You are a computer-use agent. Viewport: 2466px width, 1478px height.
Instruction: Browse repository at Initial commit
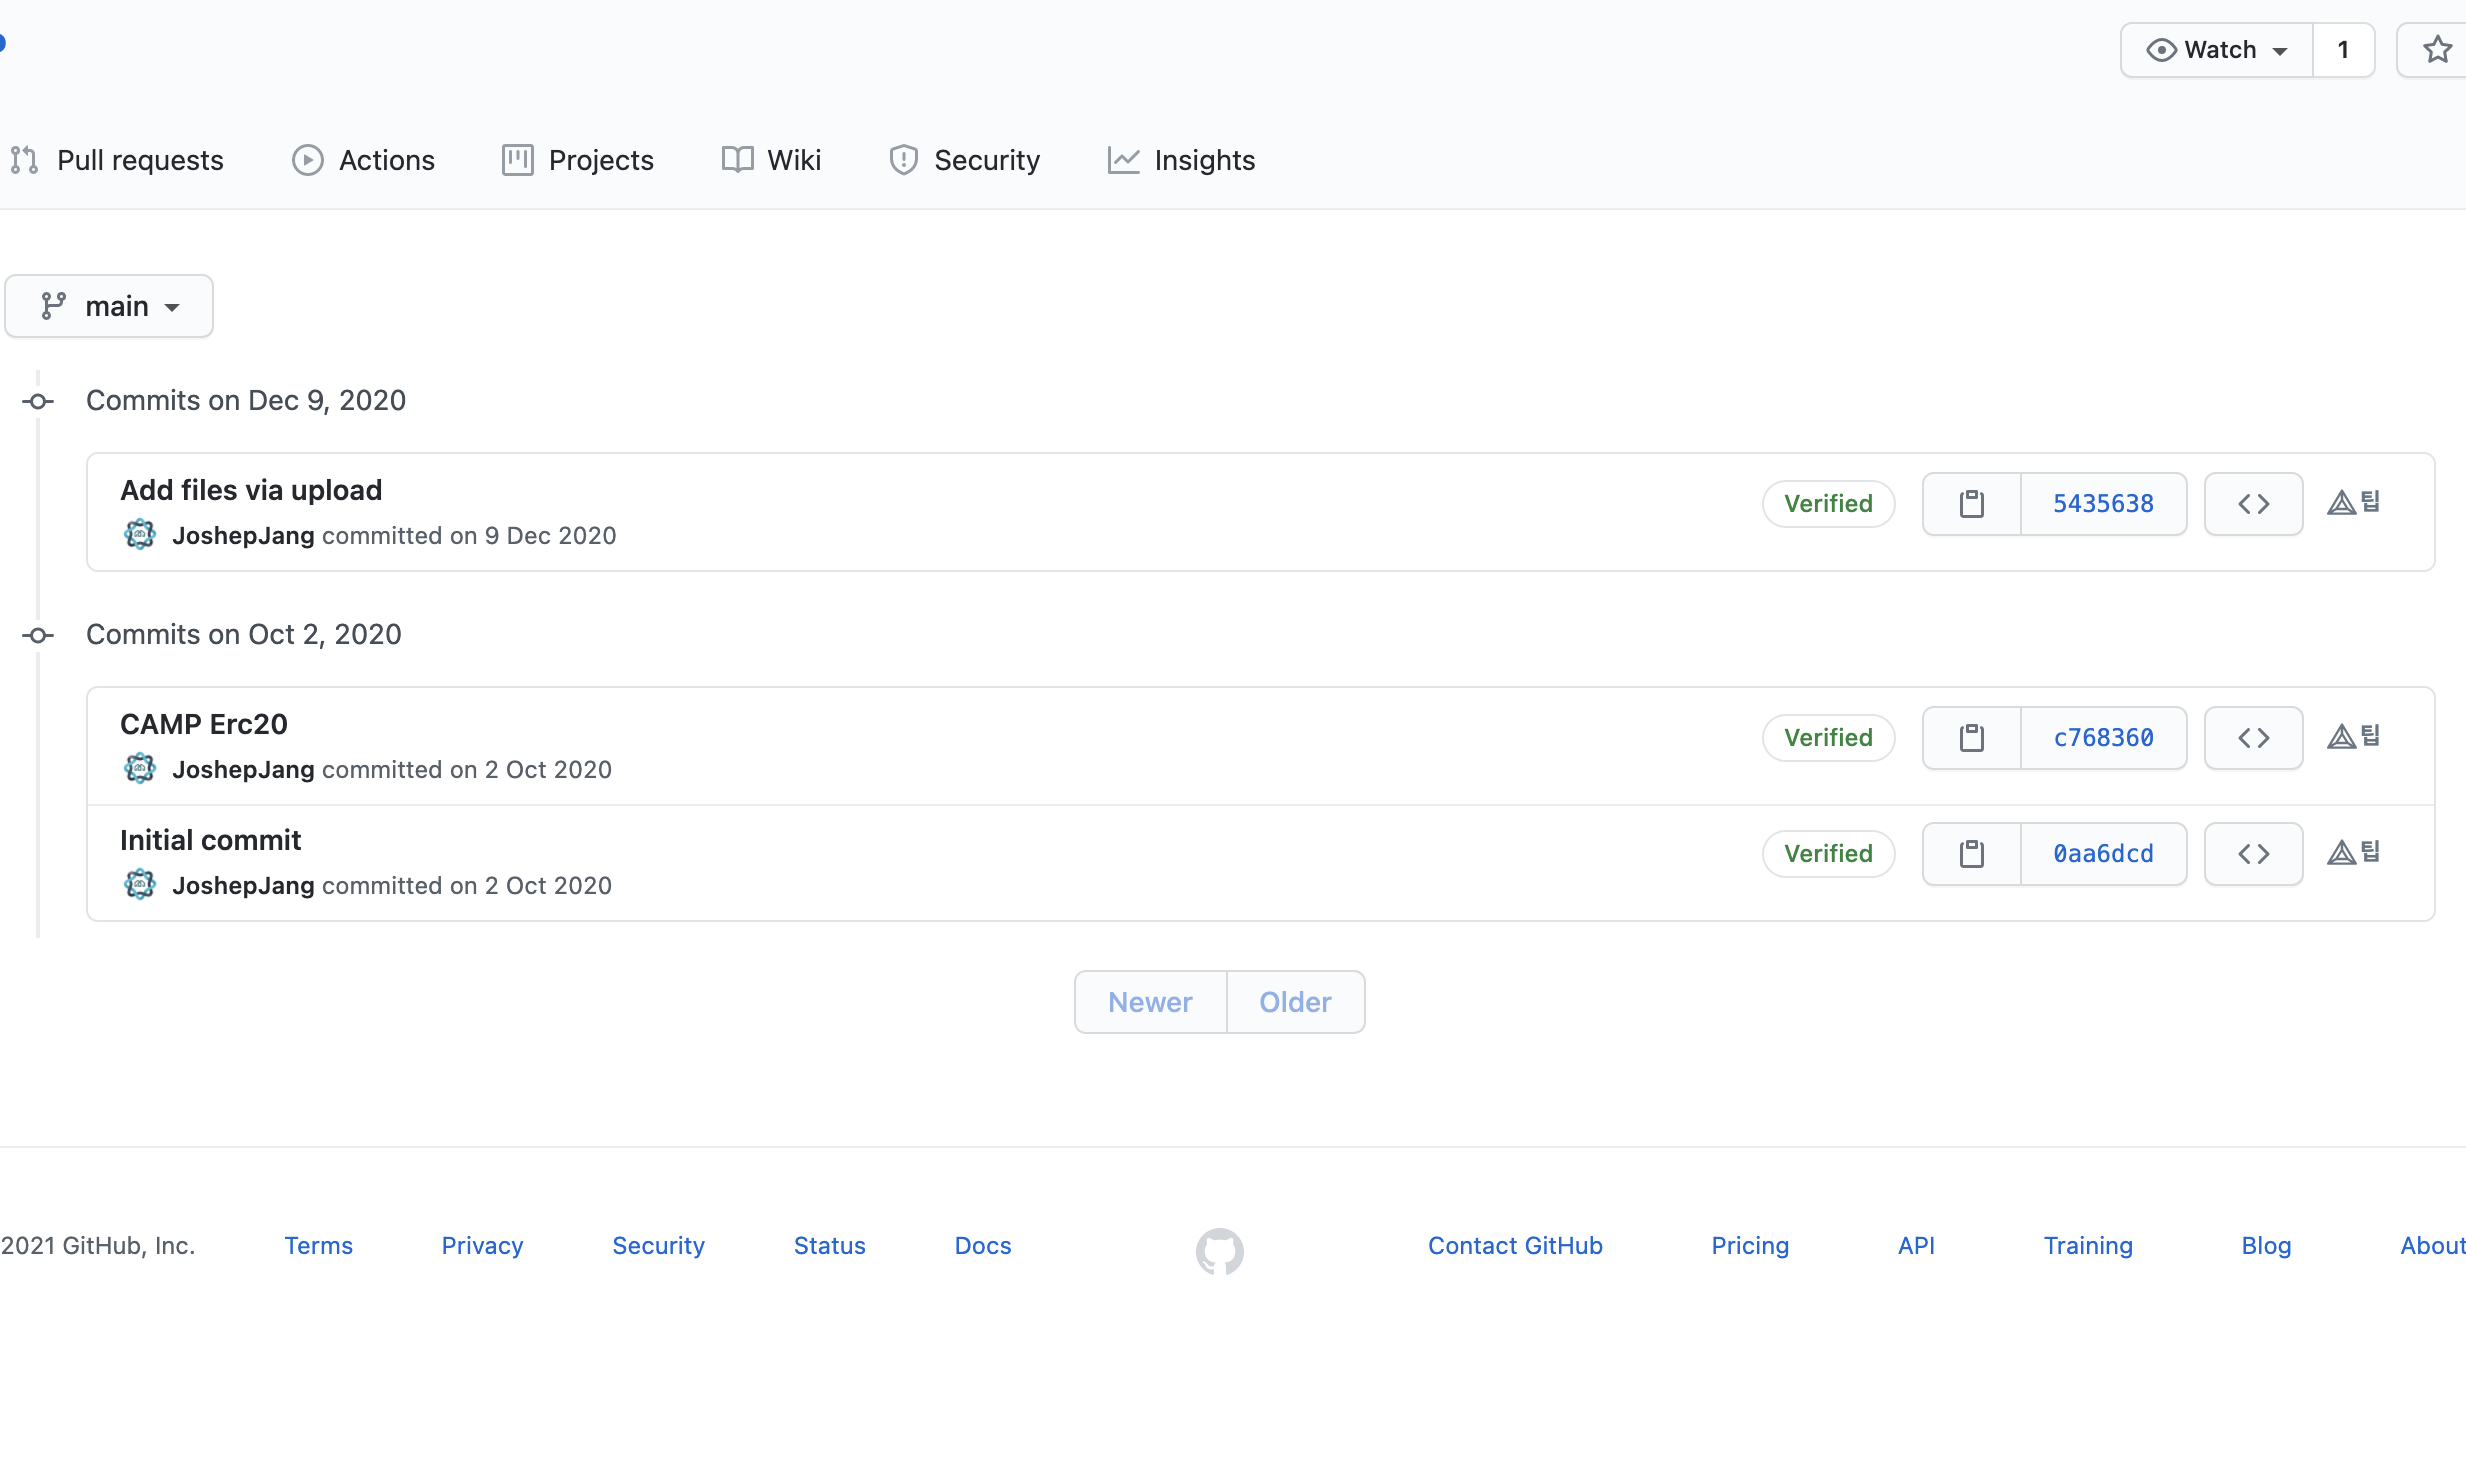(2253, 854)
